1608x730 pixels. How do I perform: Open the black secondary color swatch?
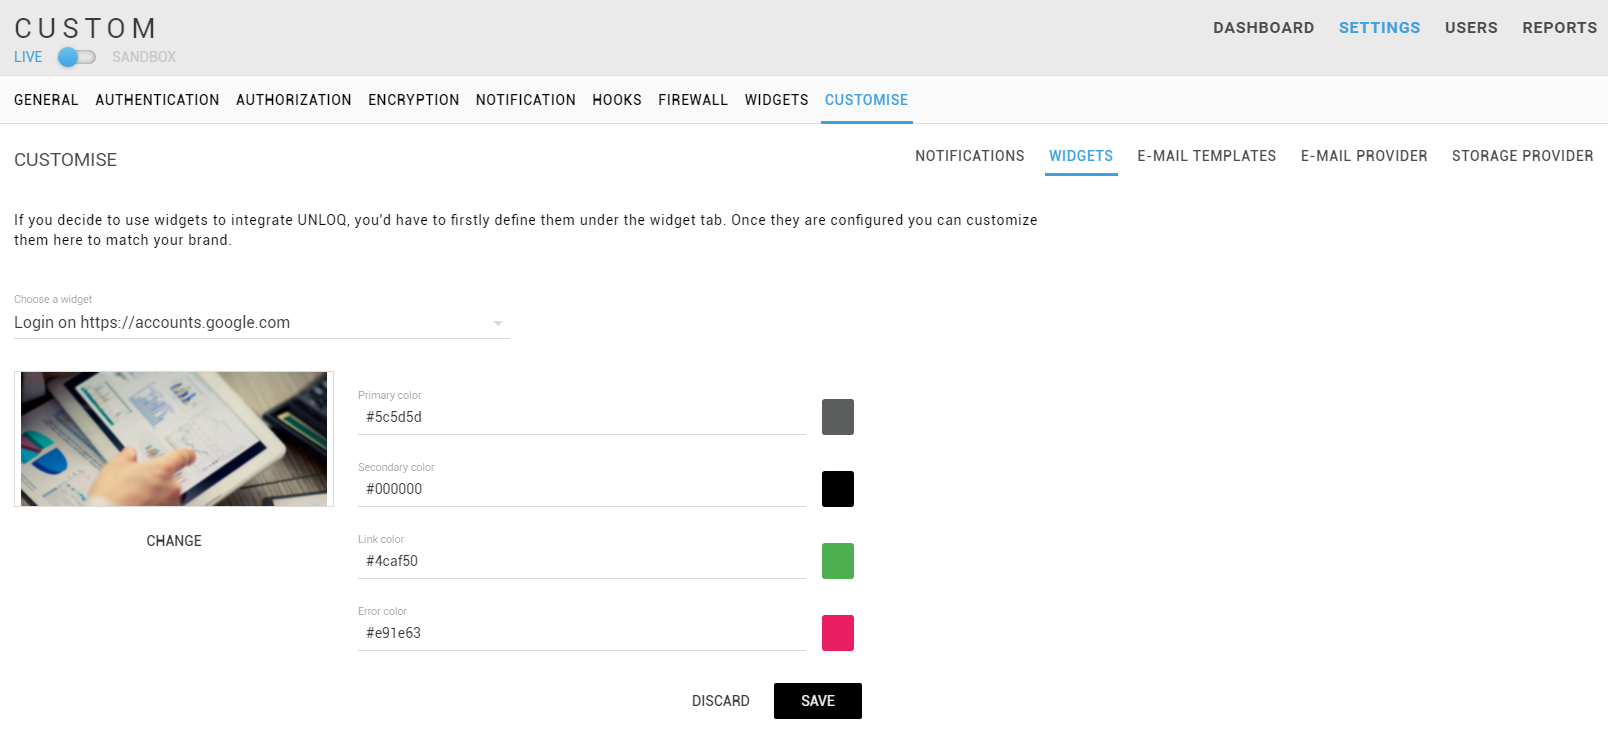[x=838, y=489]
